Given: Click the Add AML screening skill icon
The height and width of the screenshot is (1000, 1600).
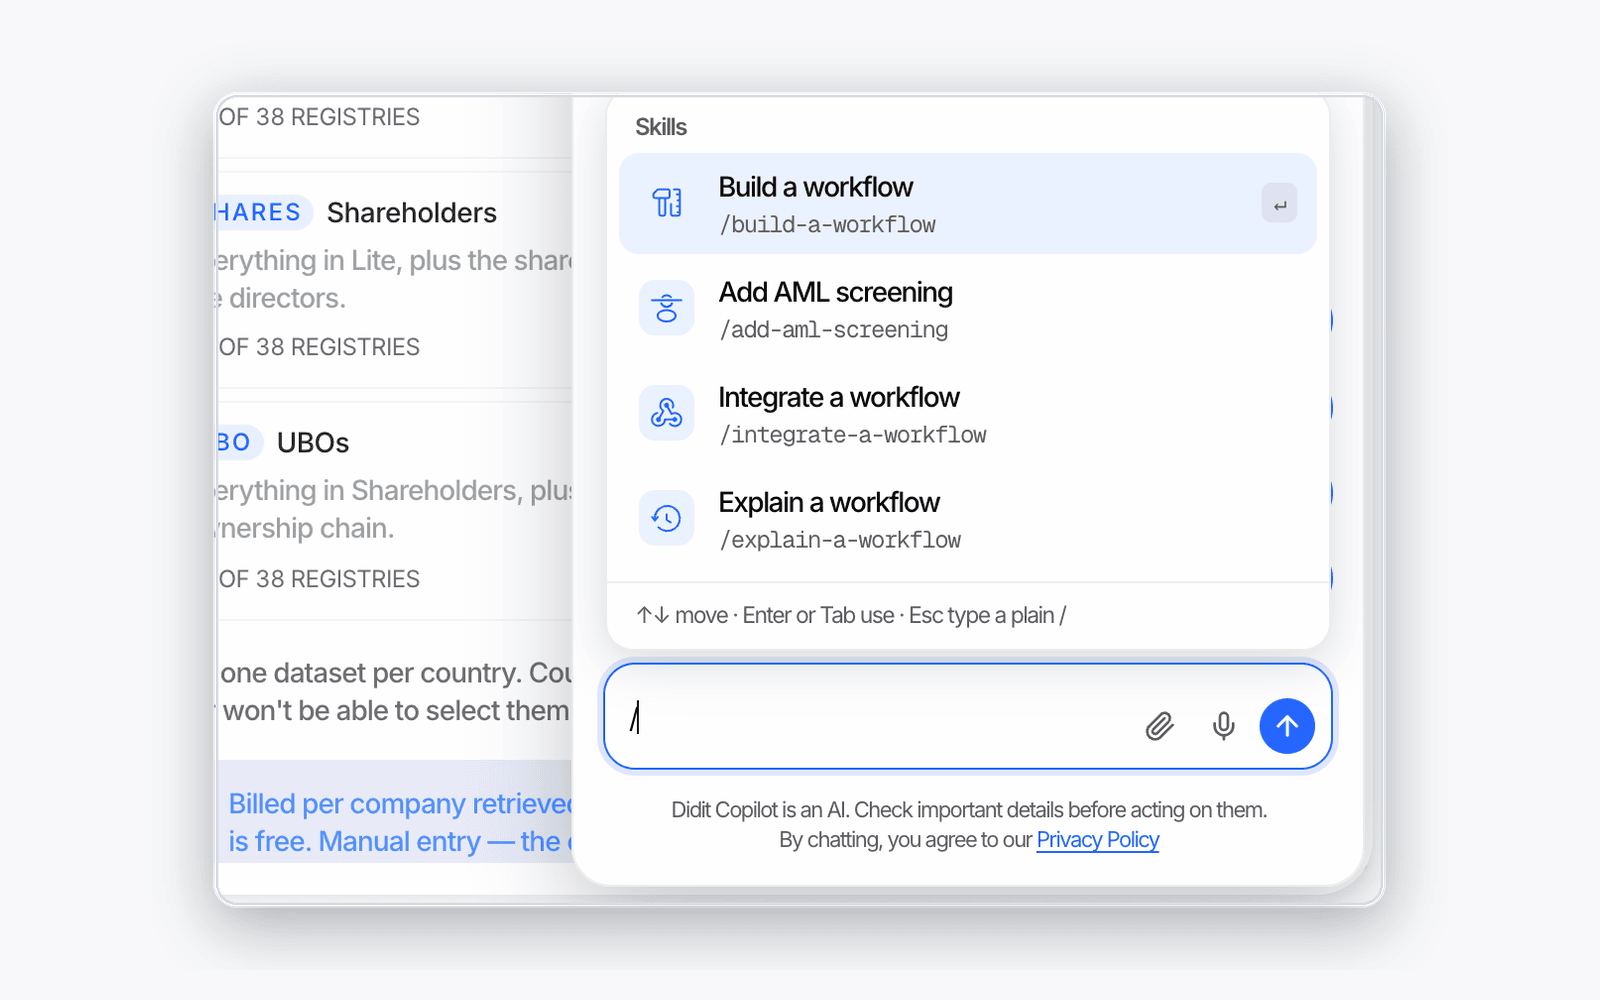Looking at the screenshot, I should click(x=667, y=308).
